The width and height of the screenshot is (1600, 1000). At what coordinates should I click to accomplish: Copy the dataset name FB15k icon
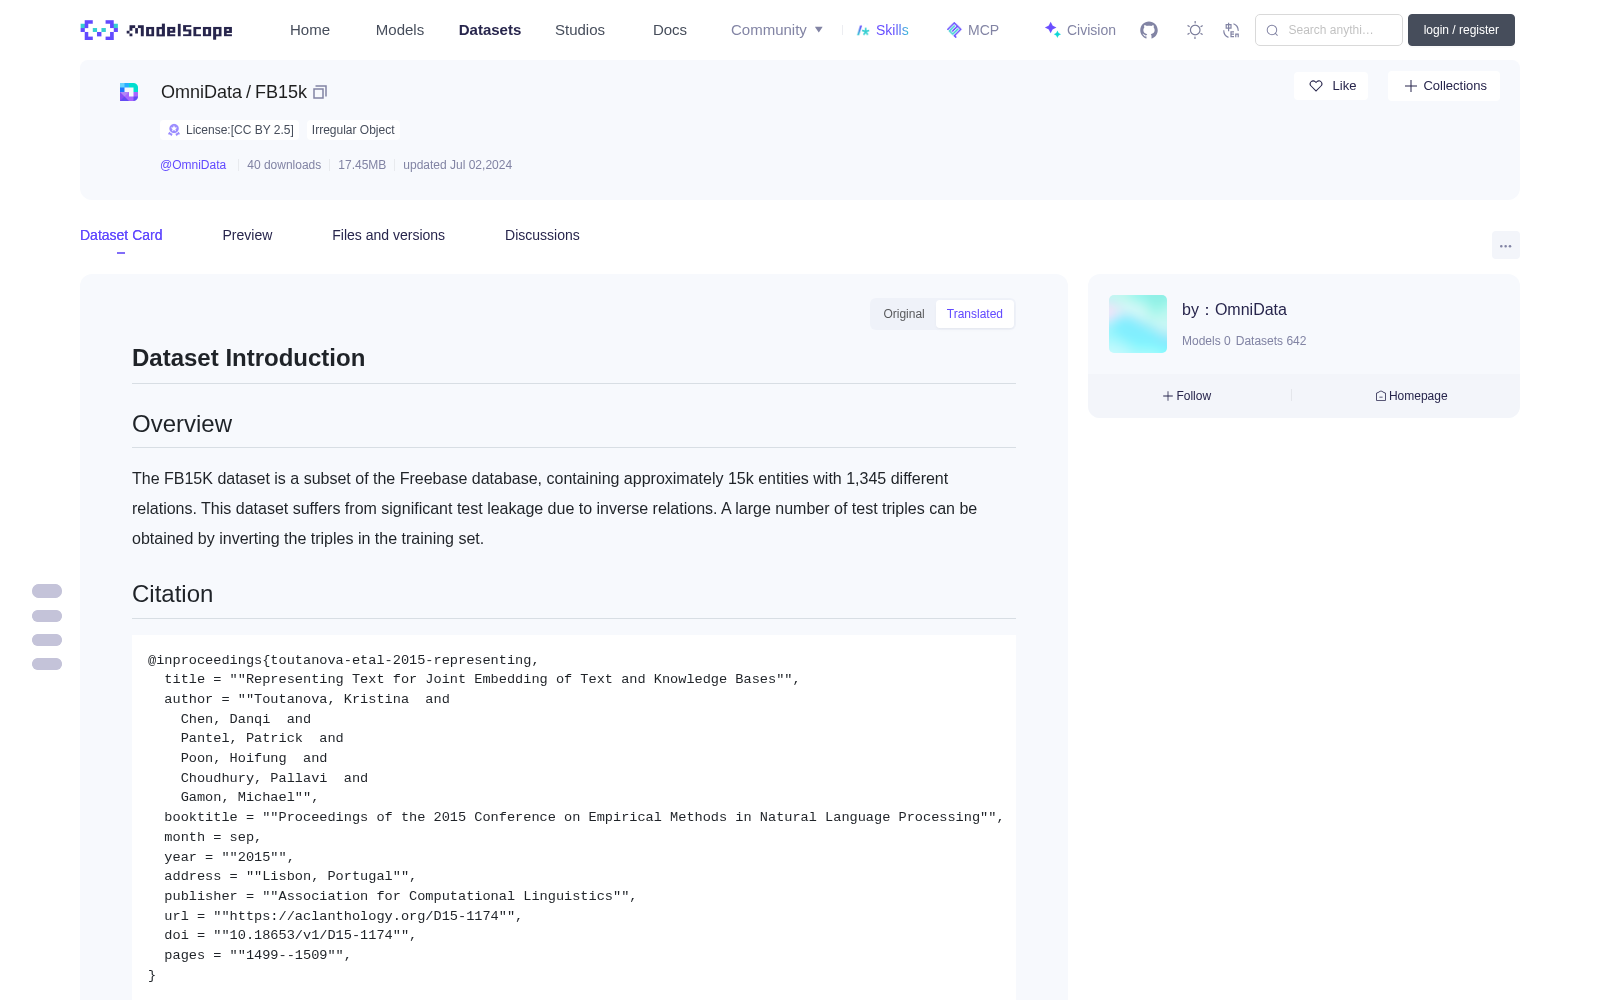[x=320, y=92]
